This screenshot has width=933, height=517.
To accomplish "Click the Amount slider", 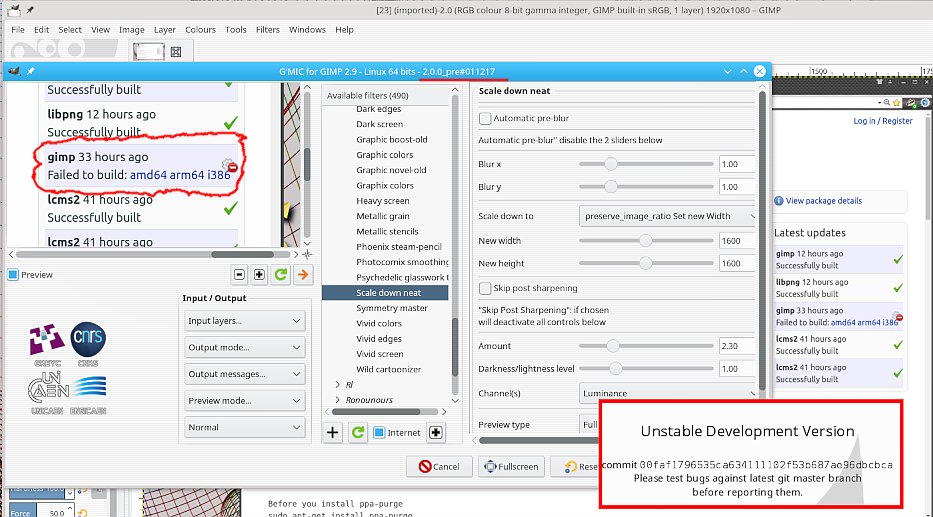I will click(646, 346).
